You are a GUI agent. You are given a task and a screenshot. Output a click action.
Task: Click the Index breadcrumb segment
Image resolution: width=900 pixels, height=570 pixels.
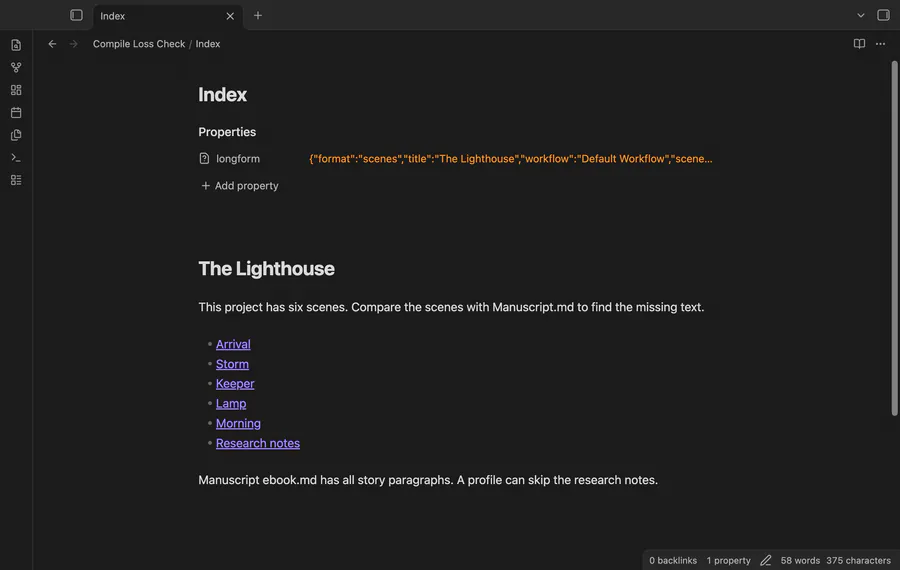click(x=208, y=44)
